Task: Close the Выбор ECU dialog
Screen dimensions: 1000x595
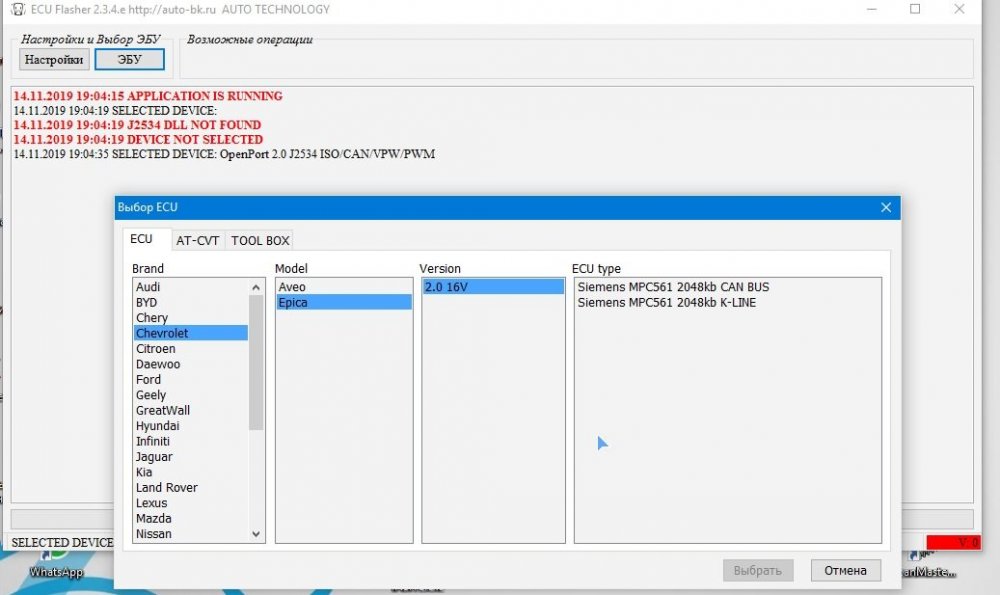Action: (886, 207)
